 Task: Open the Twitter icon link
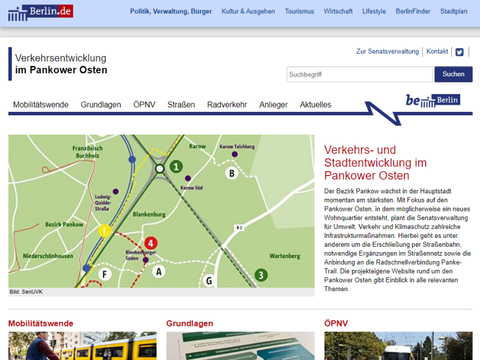tap(460, 52)
